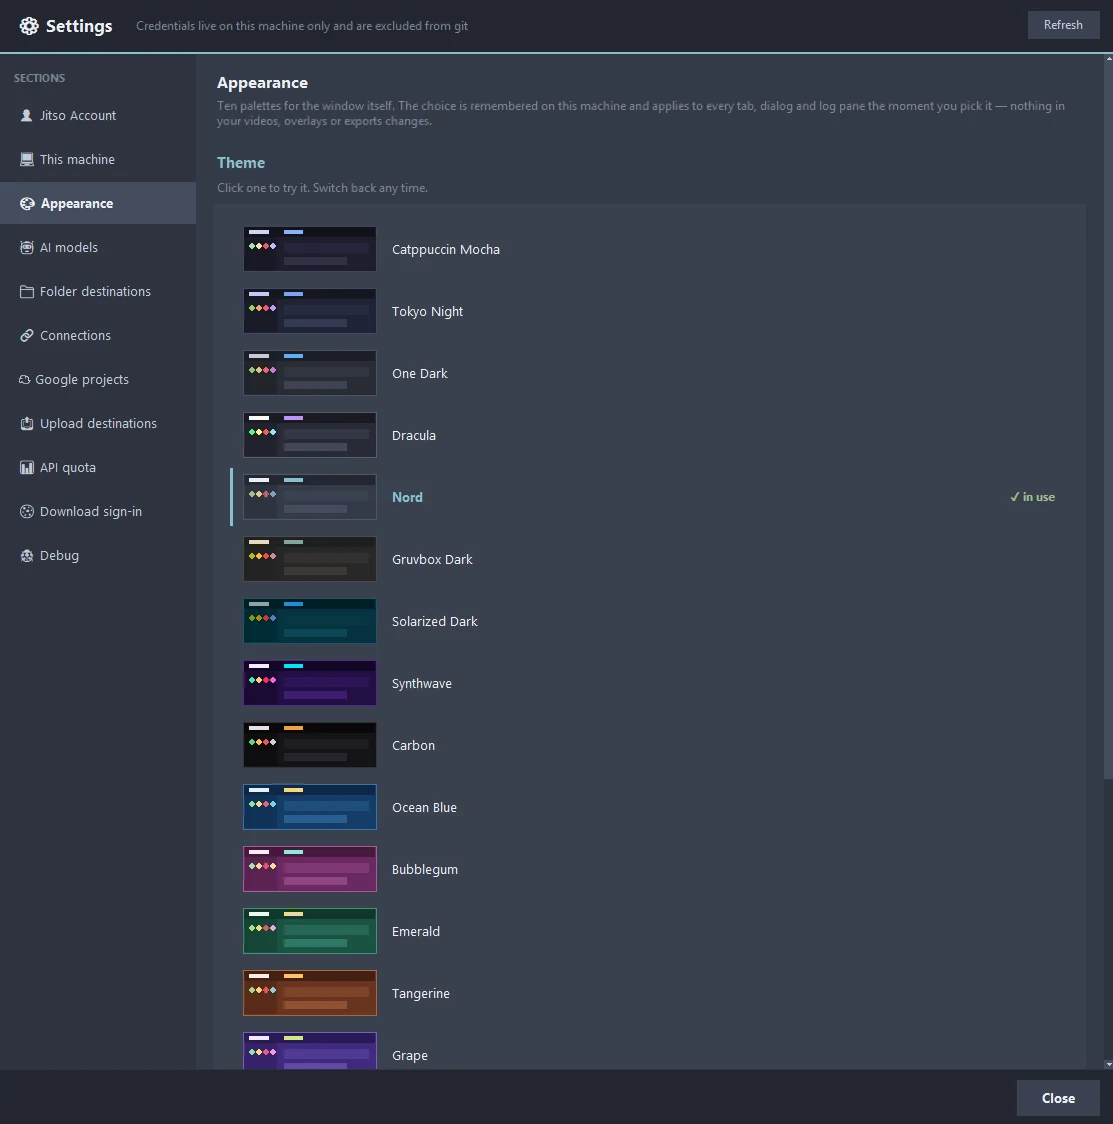Click the Refresh button
The image size is (1113, 1124).
click(1063, 25)
